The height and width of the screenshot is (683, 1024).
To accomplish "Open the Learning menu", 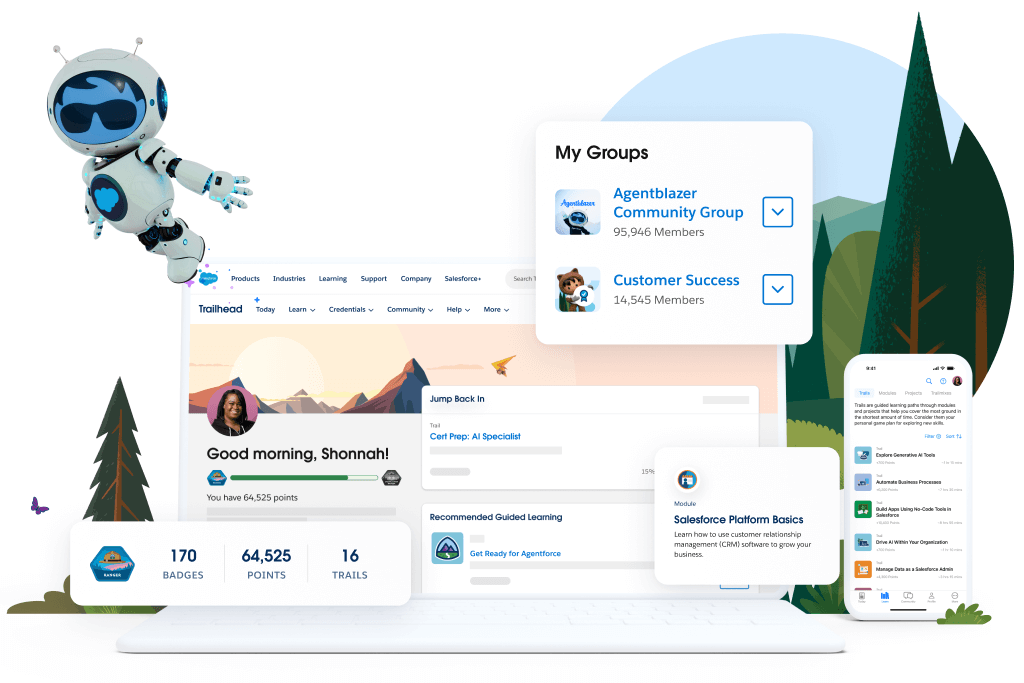I will click(333, 279).
